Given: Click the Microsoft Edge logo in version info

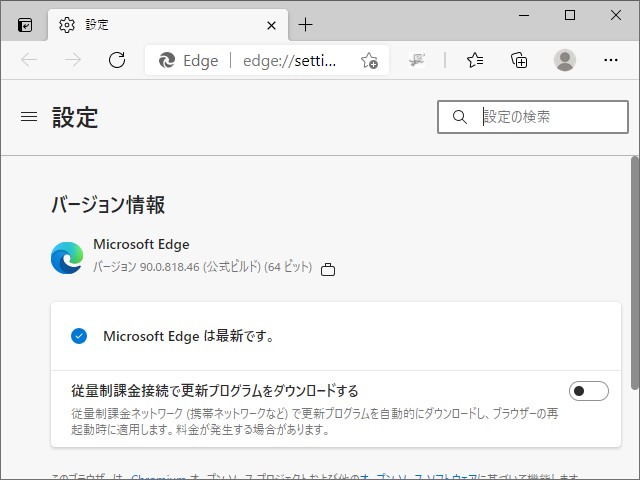Looking at the screenshot, I should (67, 258).
